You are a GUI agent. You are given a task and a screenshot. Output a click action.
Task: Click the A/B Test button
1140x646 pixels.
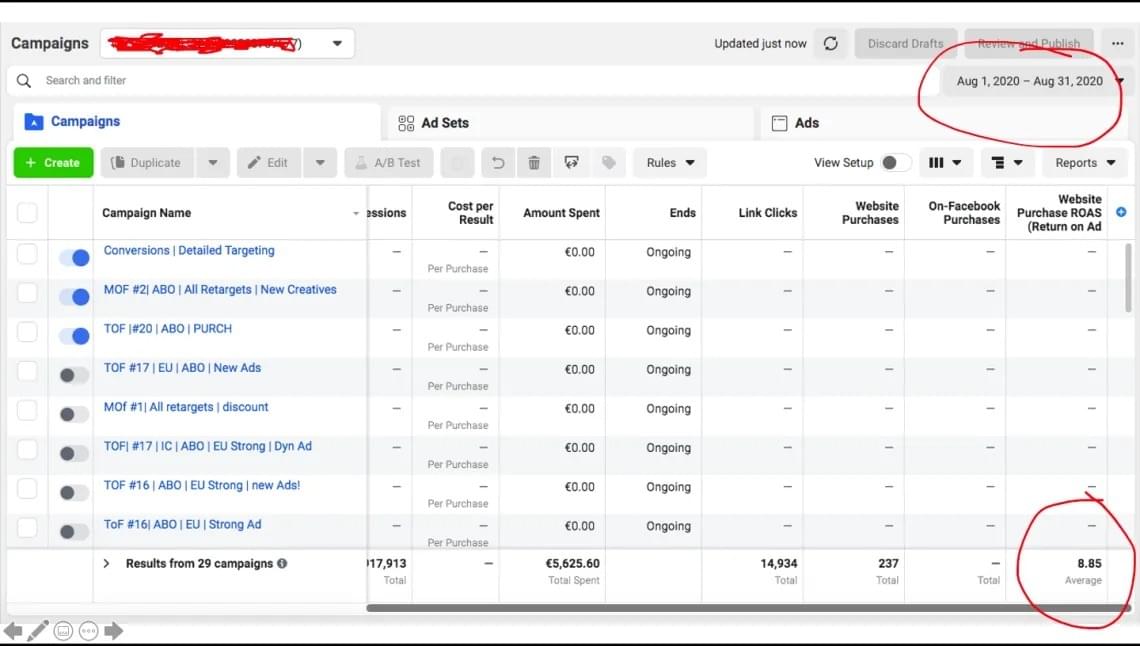tap(389, 163)
